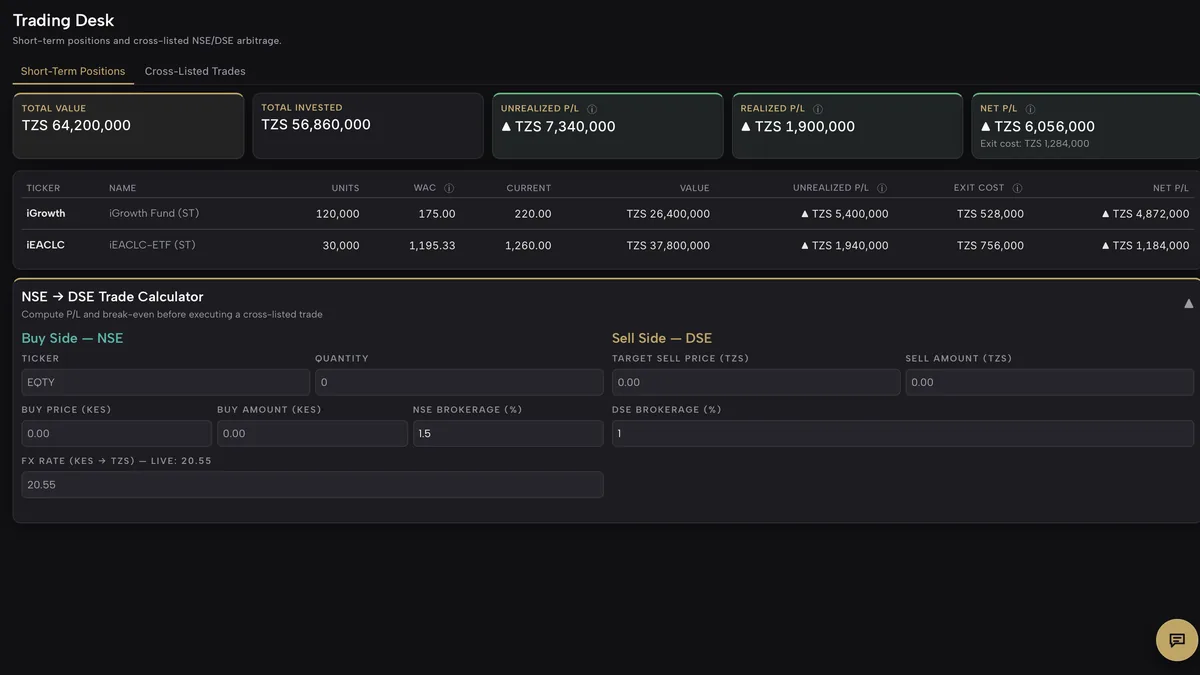Click iEACLC current price 1,260.00

coord(528,245)
